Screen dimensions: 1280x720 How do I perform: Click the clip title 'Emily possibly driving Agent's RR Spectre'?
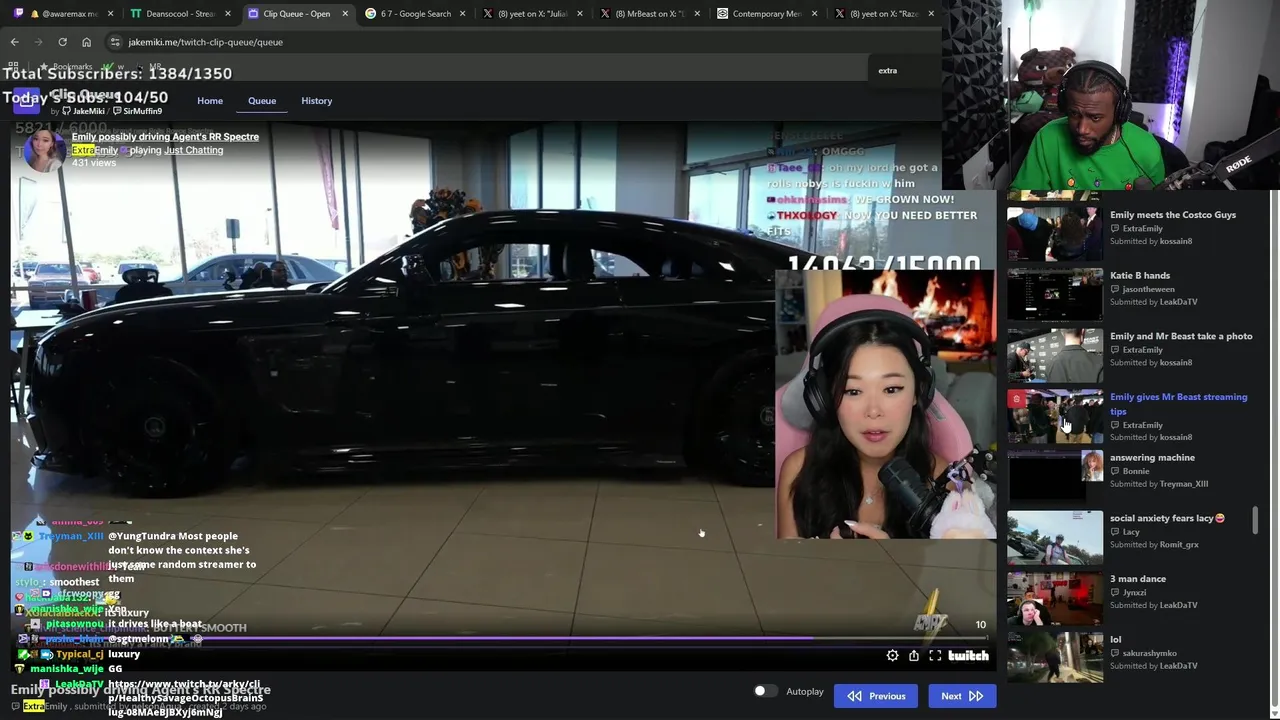[165, 137]
